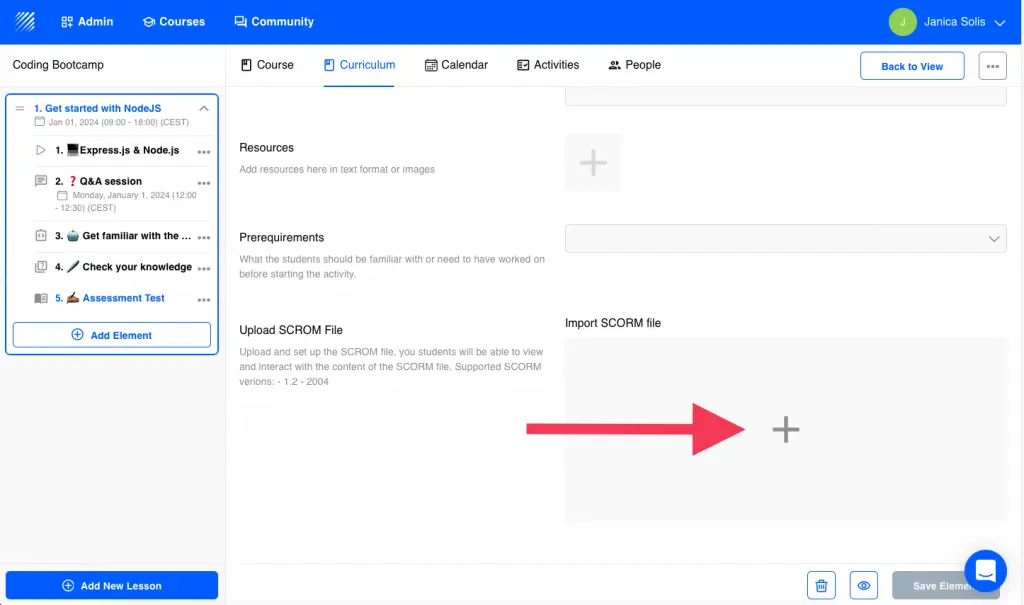Collapse the Get started with NodeJS lesson
Screen dimensions: 1024x605
(204, 107)
